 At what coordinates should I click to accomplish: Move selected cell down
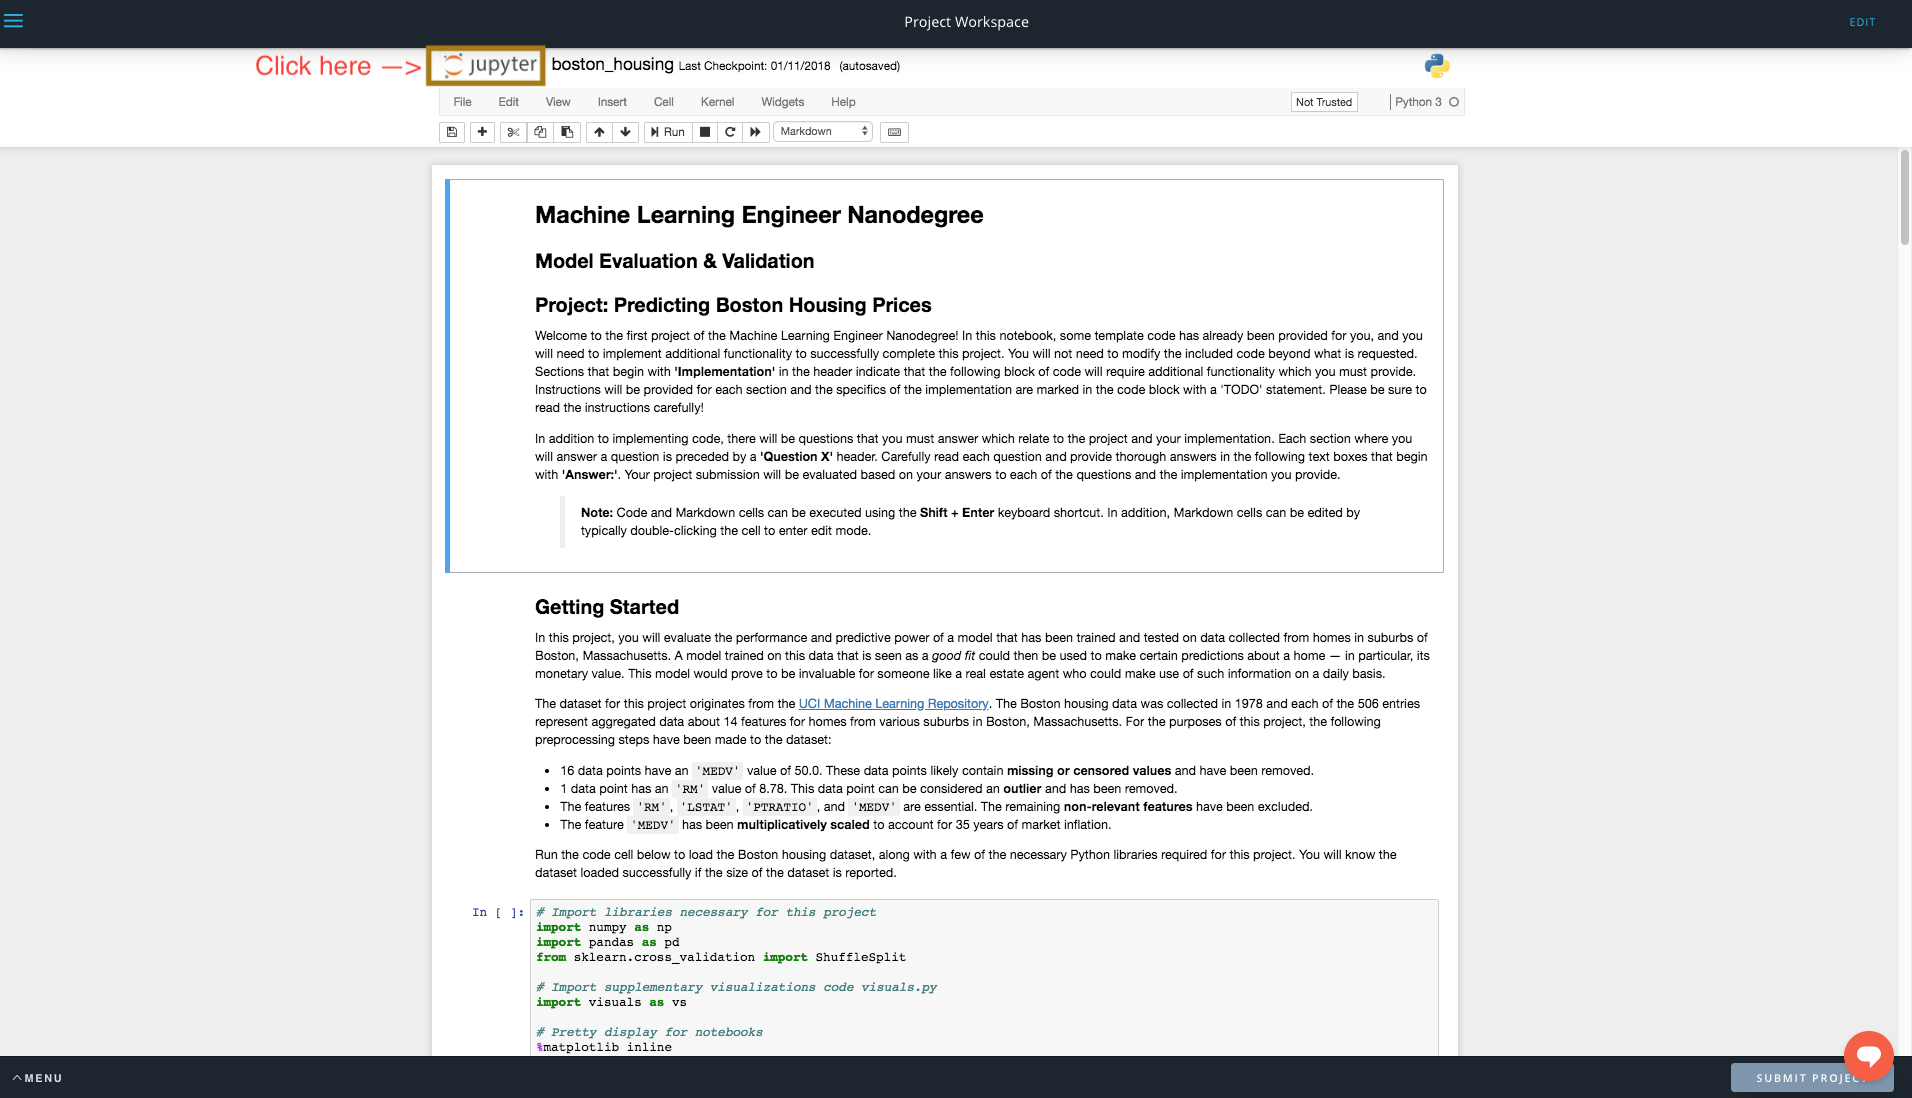(x=626, y=132)
